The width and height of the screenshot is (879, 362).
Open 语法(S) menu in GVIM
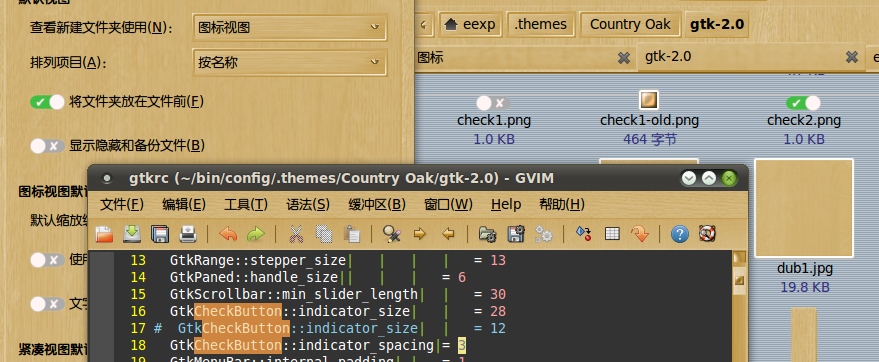[x=308, y=205]
